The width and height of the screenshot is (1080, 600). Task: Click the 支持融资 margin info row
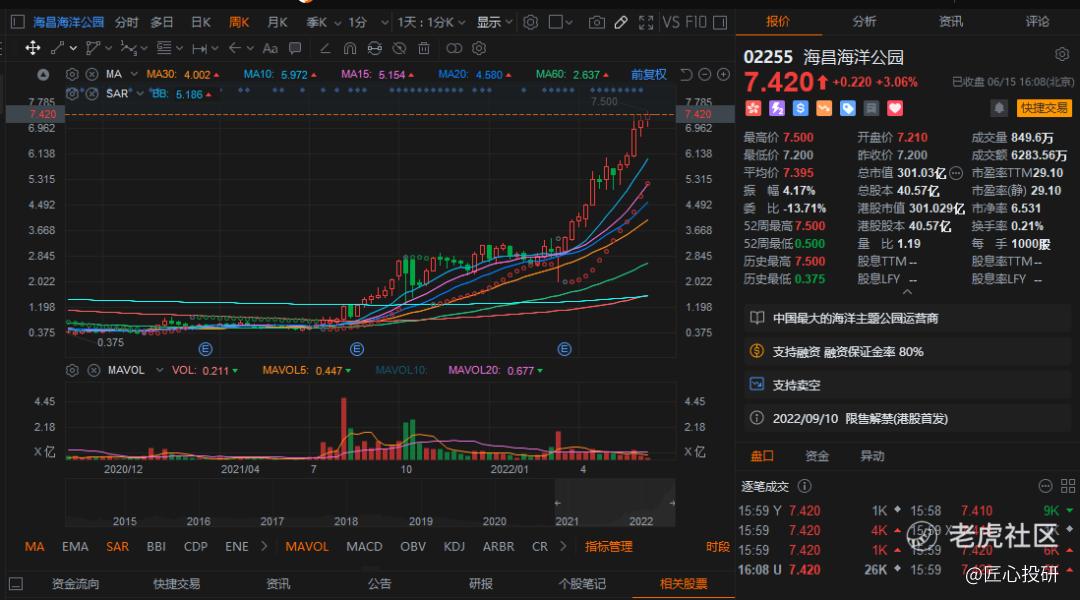coord(907,352)
